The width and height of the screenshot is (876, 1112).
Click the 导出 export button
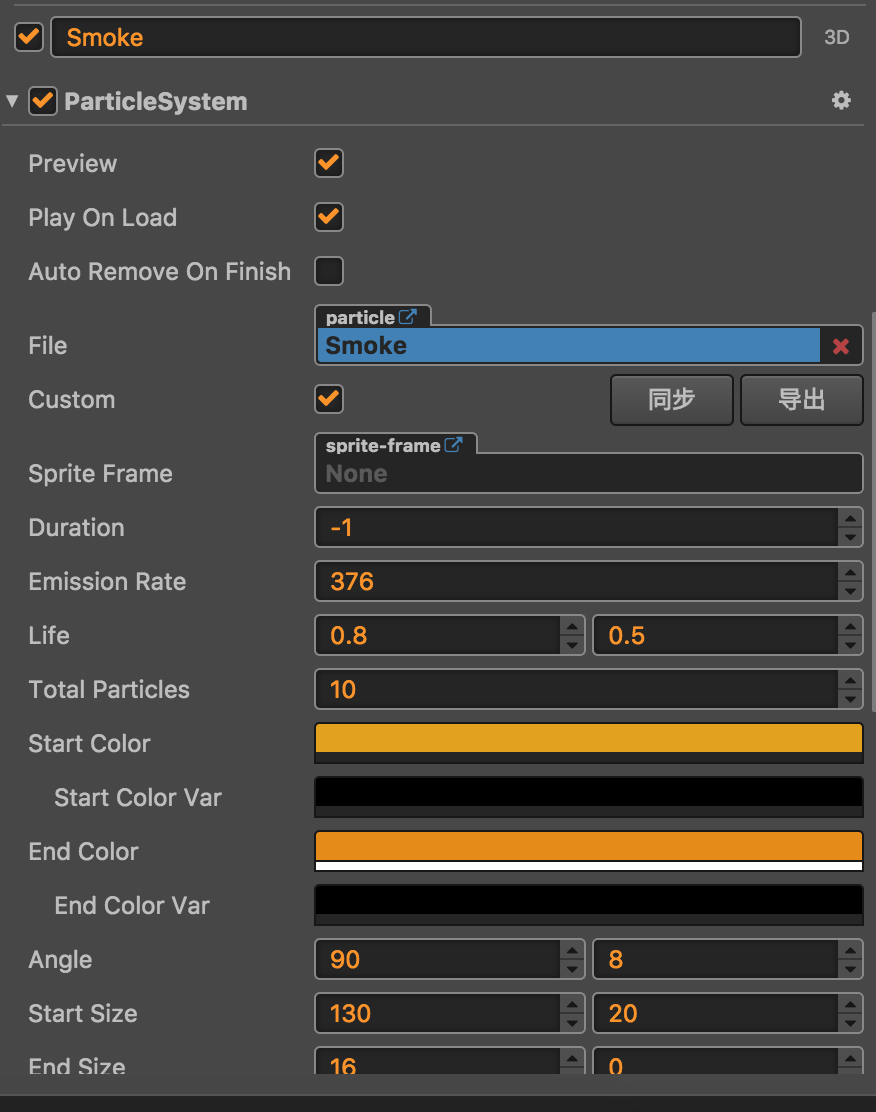coord(801,400)
